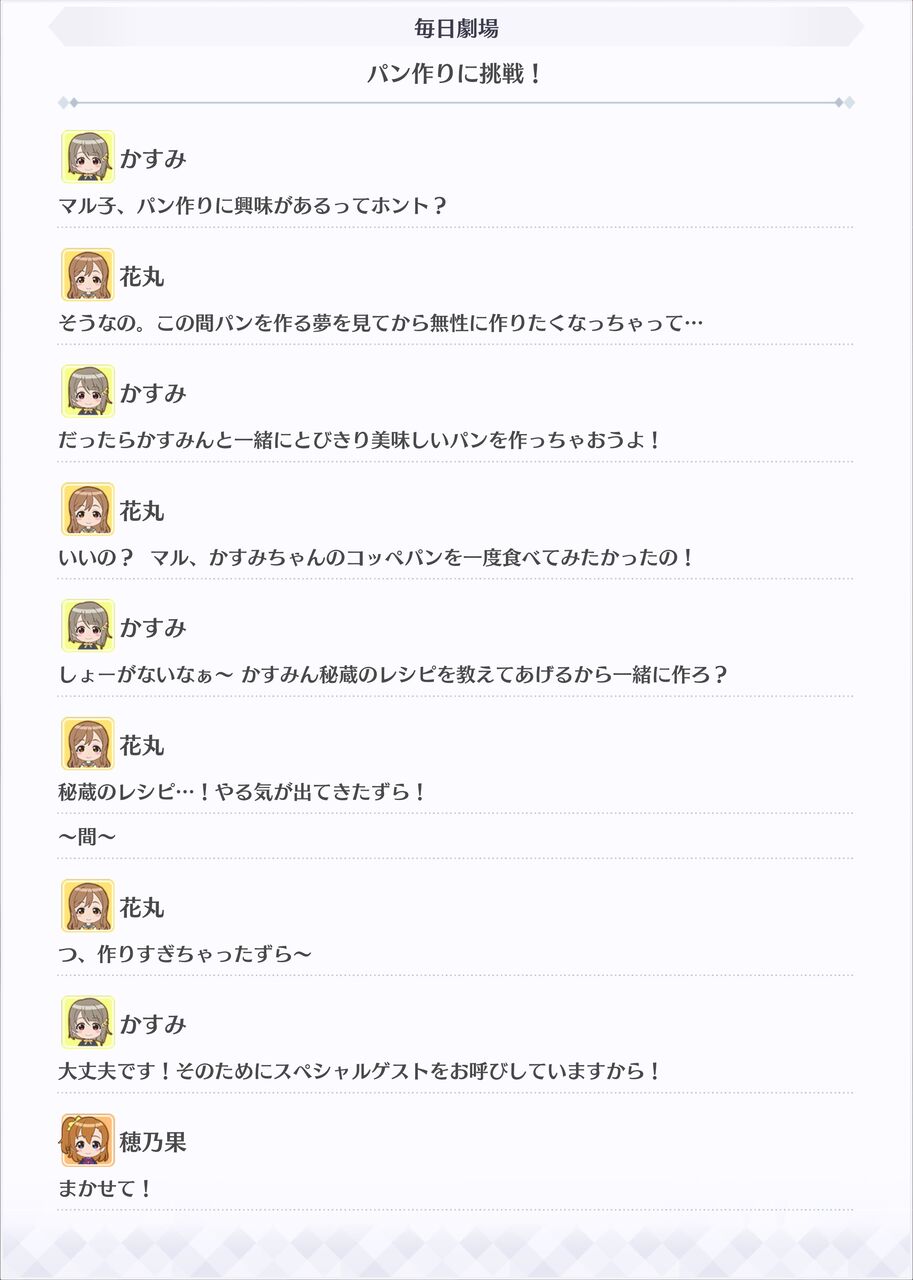Click the 大丈夫です！ special guest line
Image resolution: width=913 pixels, height=1280 pixels.
(x=360, y=1072)
